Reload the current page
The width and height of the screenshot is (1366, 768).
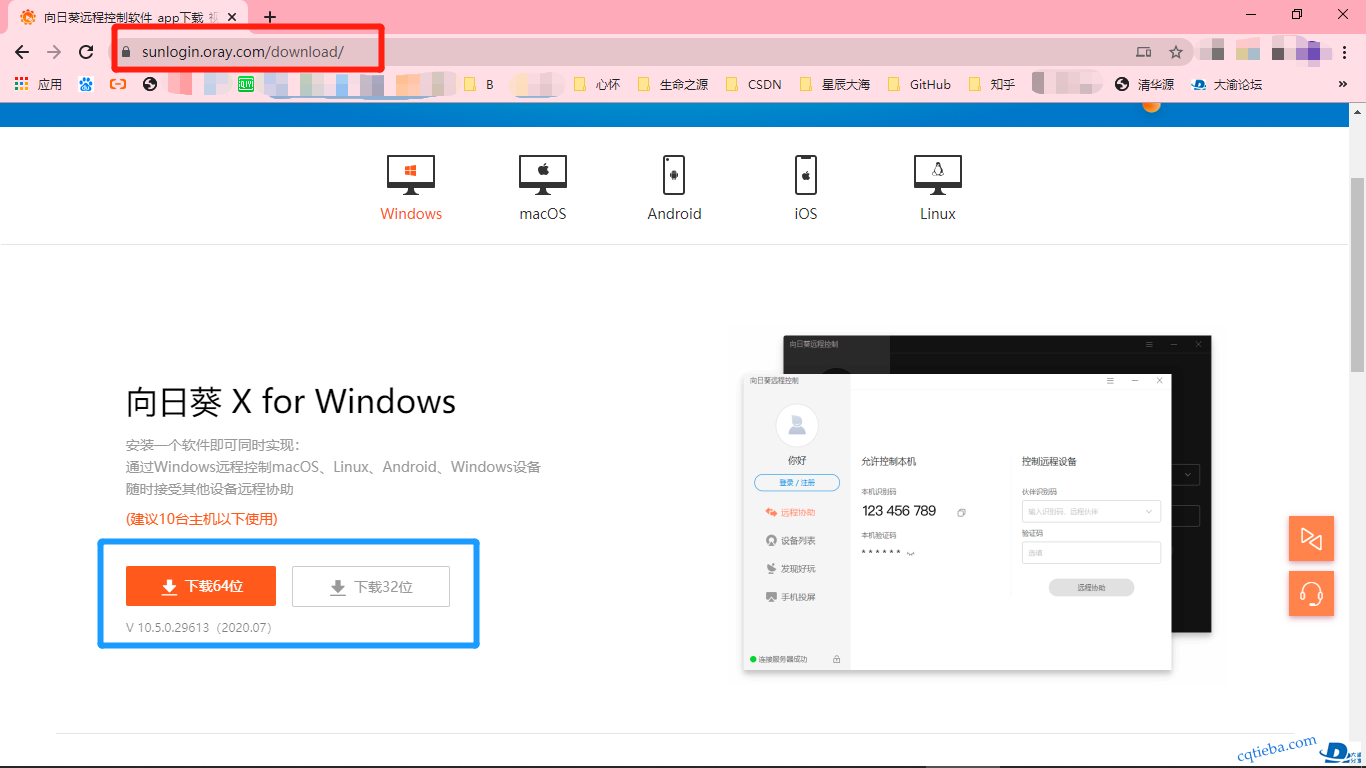coord(86,52)
